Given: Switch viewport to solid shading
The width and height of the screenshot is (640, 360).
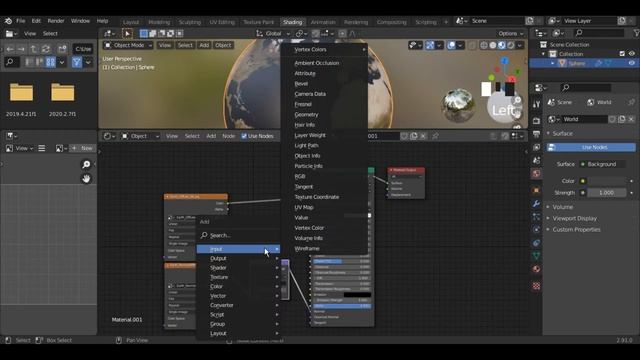Looking at the screenshot, I should [x=493, y=45].
